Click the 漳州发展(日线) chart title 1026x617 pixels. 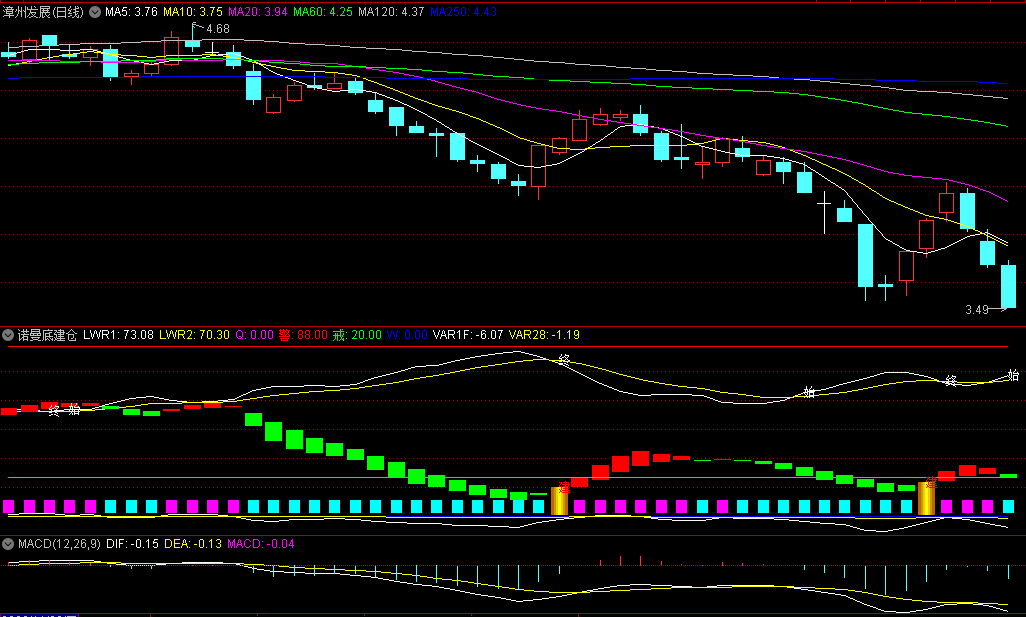[43, 12]
